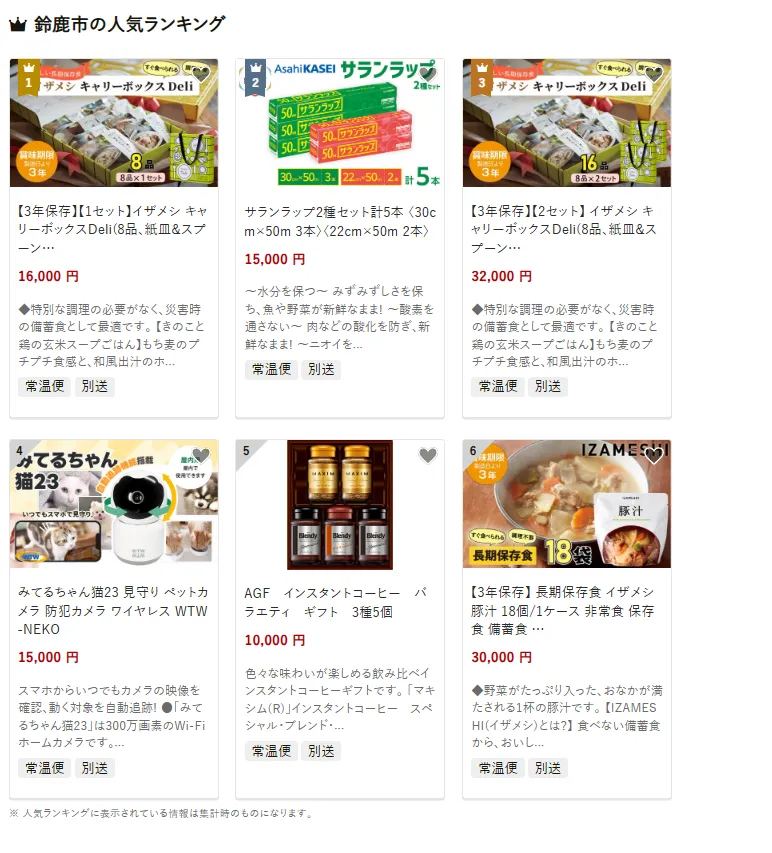Viewport: 772px width, 853px height.
Task: Click heart icon on みてるちゃん猫23 camera
Action: point(201,455)
